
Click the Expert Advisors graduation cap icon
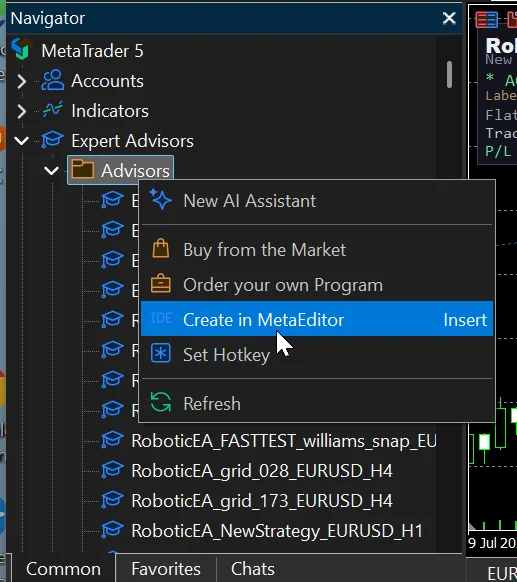(52, 140)
